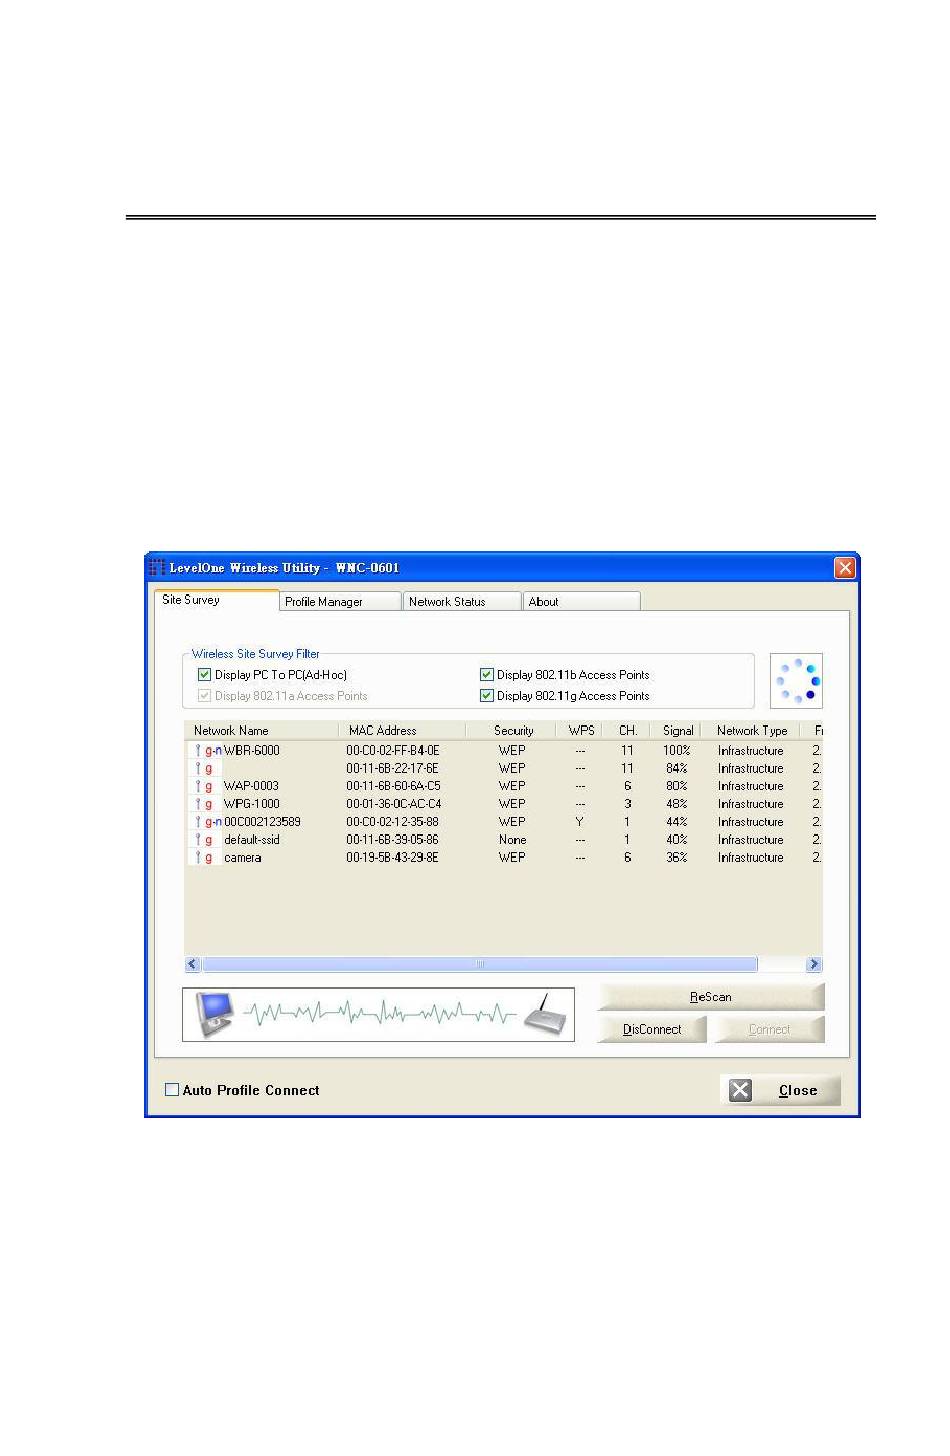
Task: Click MAC address 00-11-6B-22-17-6E
Action: click(x=392, y=769)
